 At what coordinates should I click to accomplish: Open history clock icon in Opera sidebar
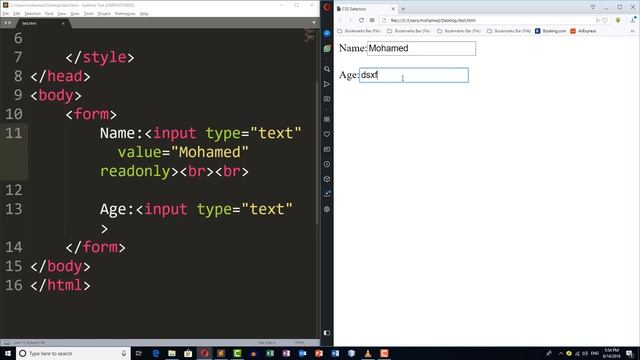327,164
